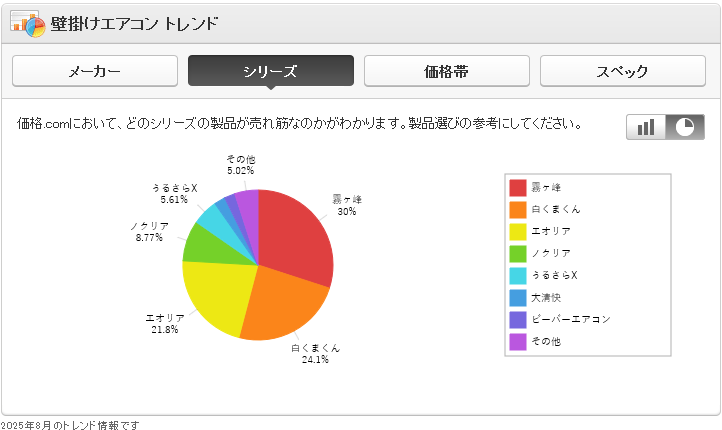The height and width of the screenshot is (430, 722).
Task: Click the yellow エオリア legend swatch
Action: click(518, 232)
